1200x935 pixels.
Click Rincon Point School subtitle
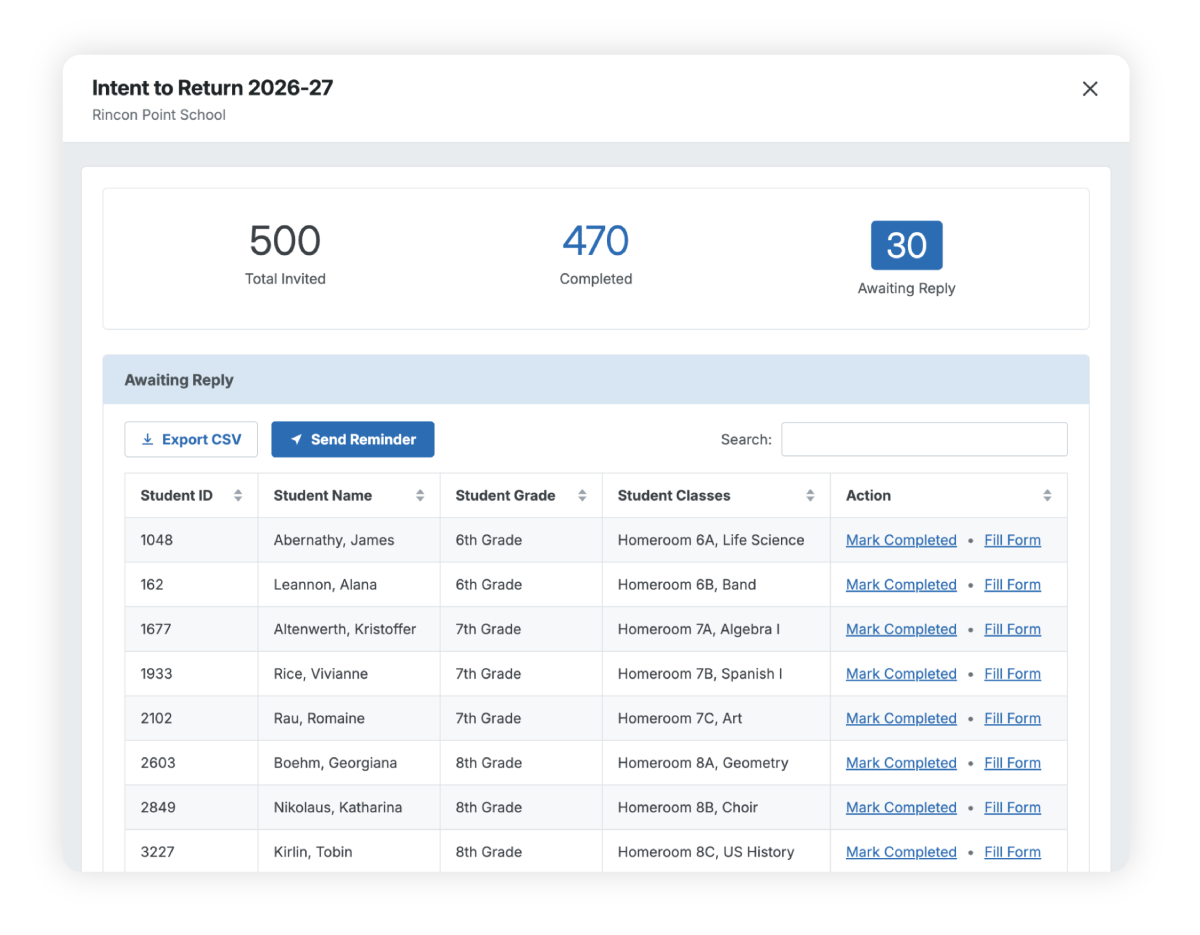(x=159, y=115)
